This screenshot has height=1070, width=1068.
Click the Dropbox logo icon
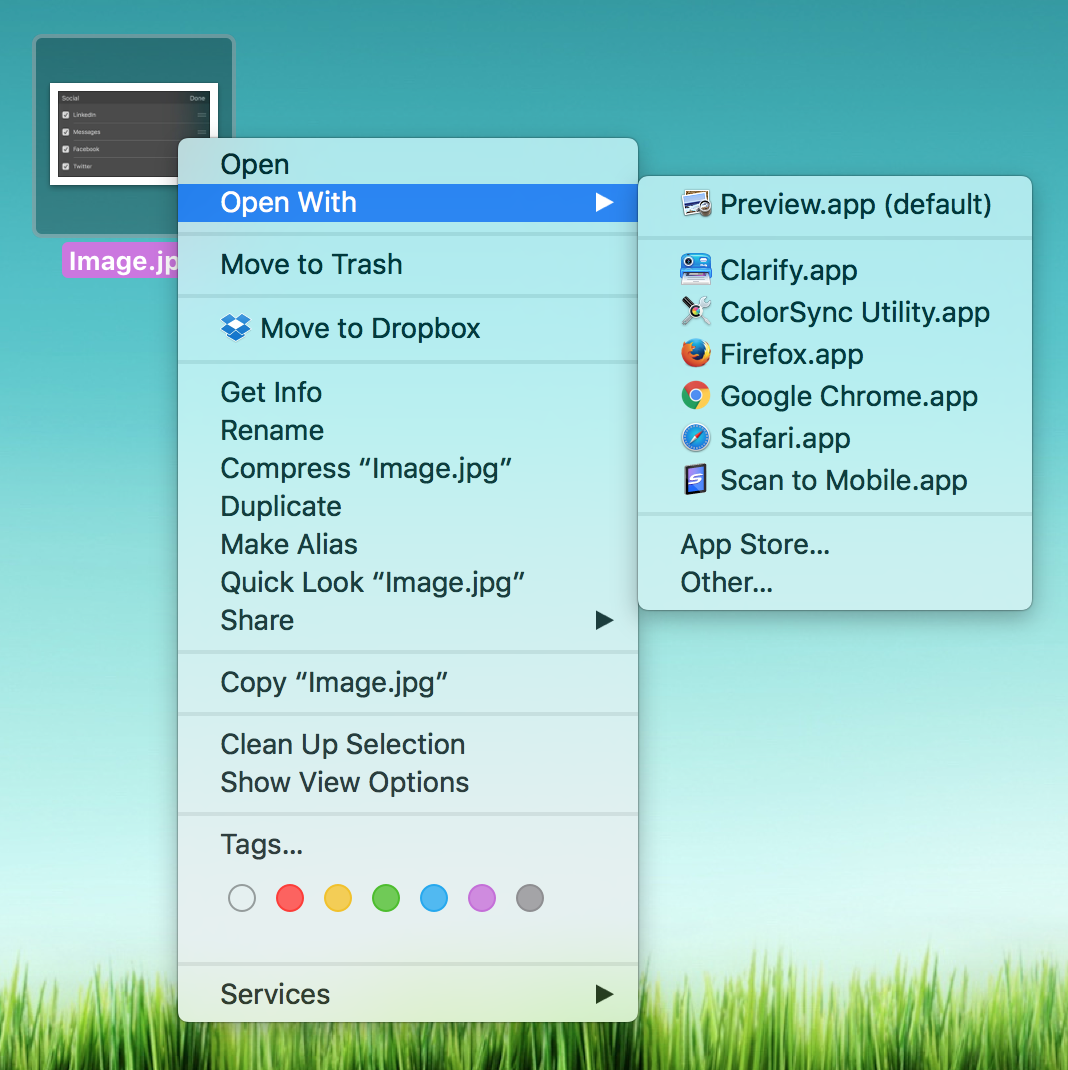235,328
